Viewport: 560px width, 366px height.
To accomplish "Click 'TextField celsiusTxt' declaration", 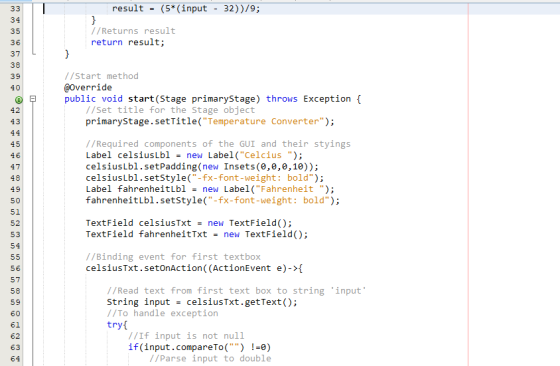I will (x=138, y=223).
